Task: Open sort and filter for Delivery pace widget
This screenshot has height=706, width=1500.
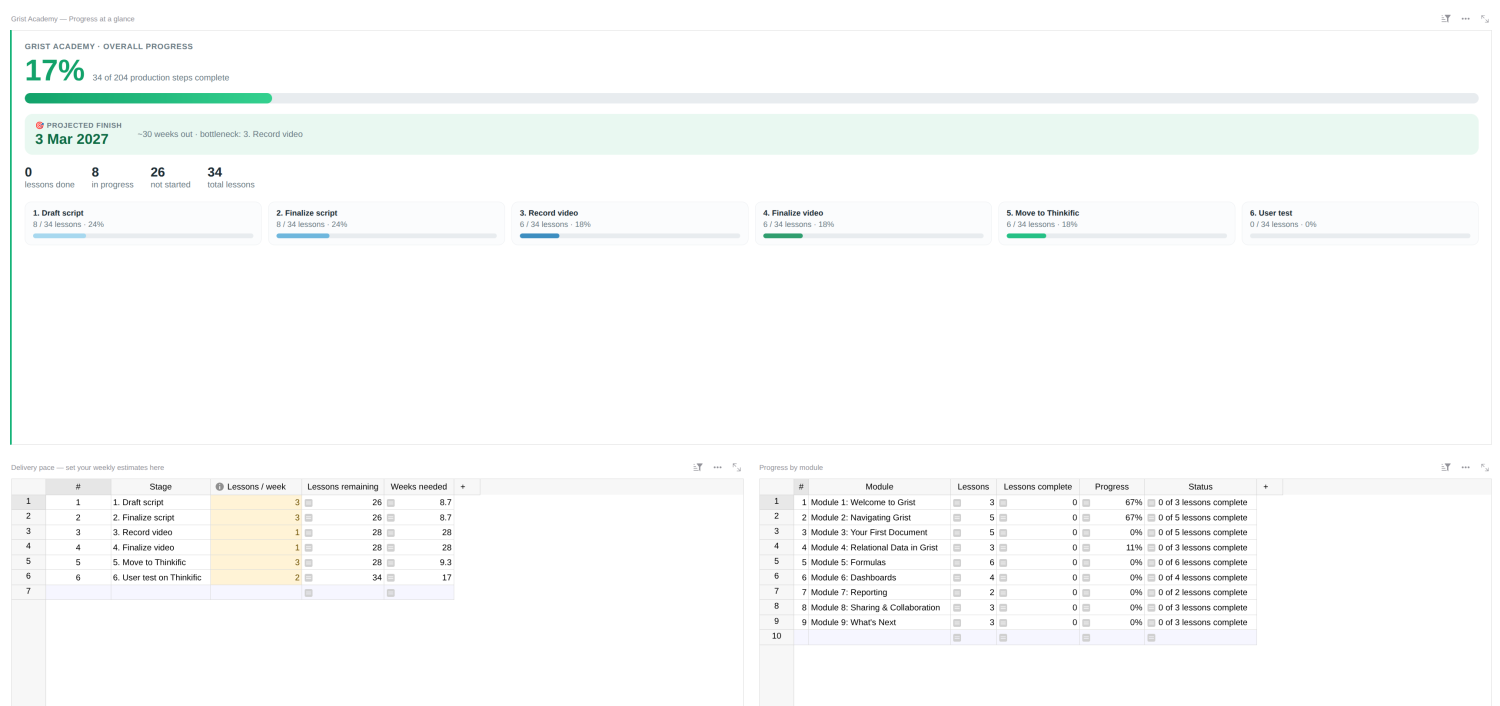Action: point(698,467)
